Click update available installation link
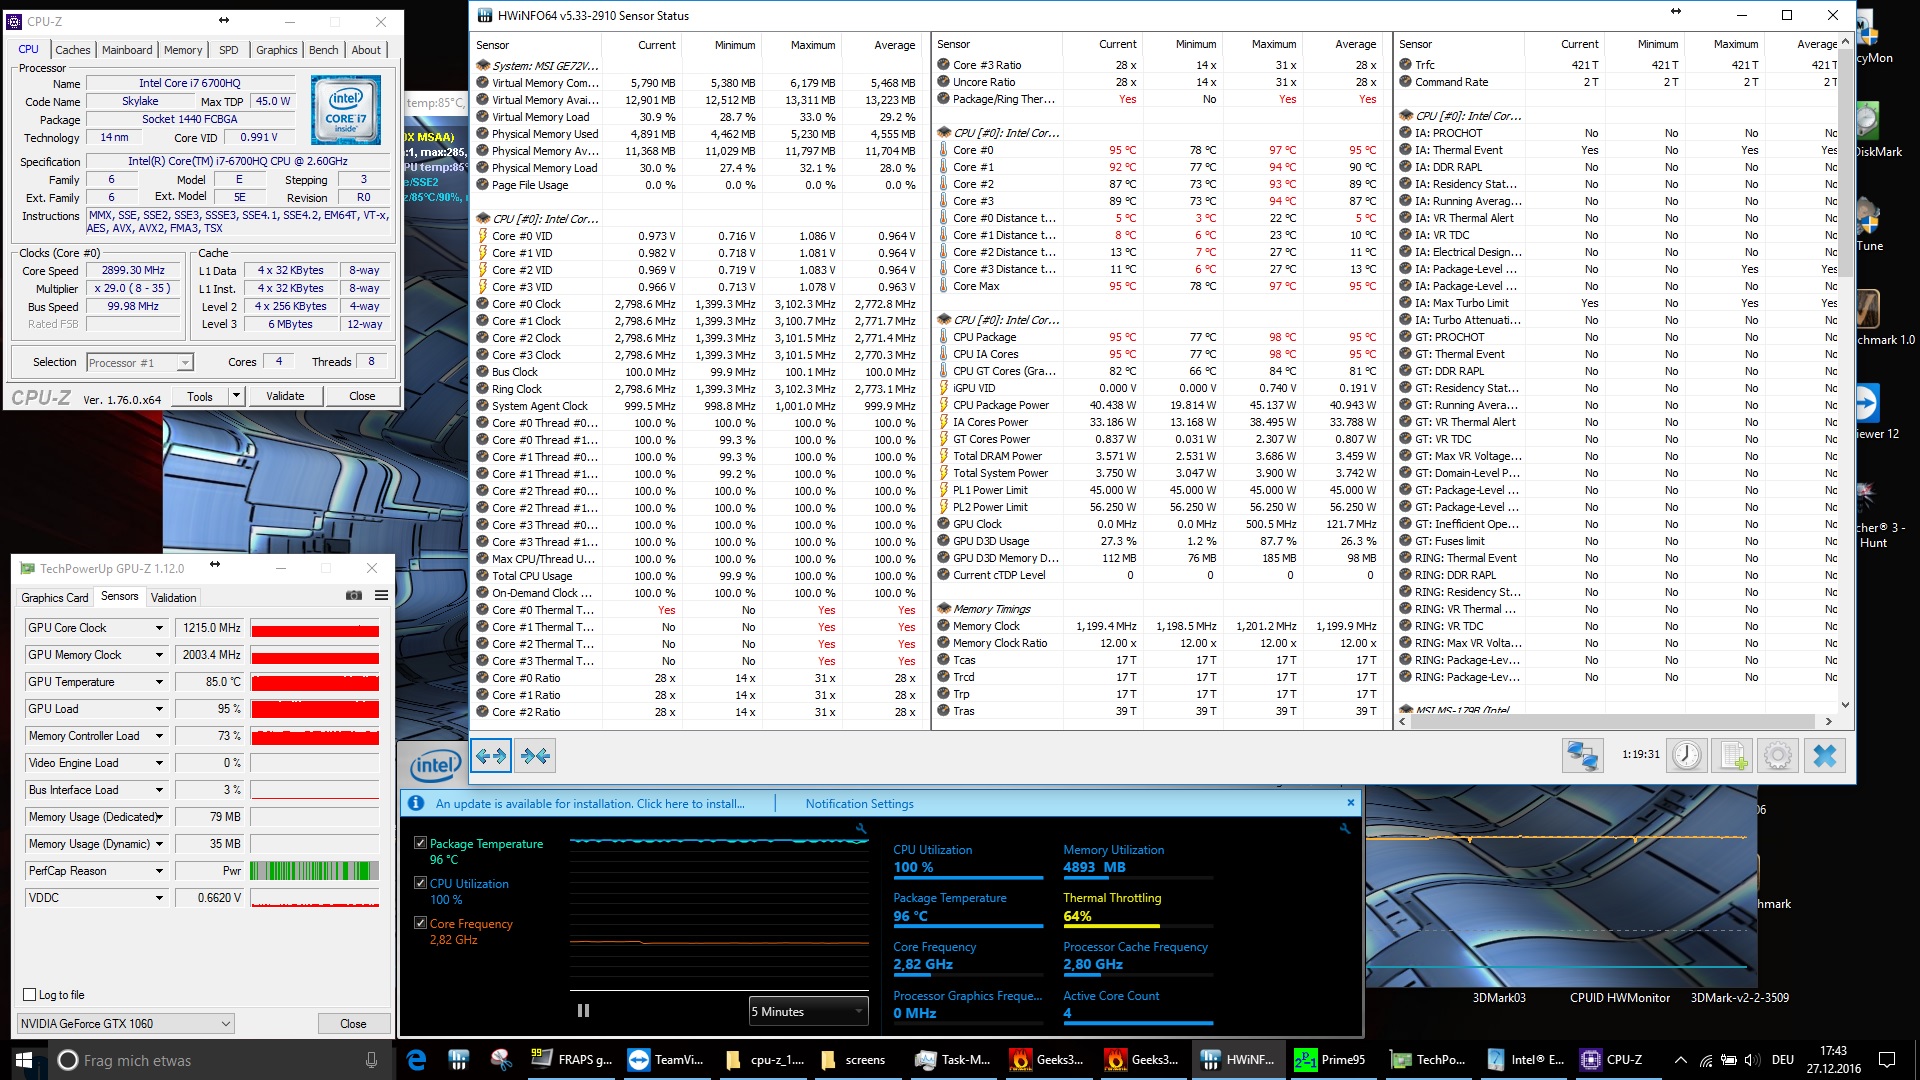 pyautogui.click(x=590, y=803)
